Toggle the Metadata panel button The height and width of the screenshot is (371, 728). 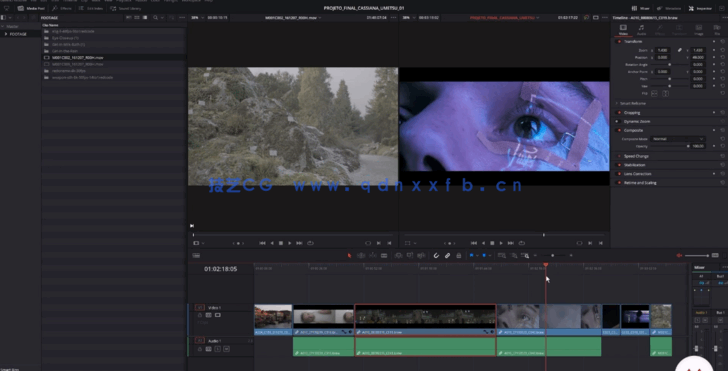tap(669, 8)
